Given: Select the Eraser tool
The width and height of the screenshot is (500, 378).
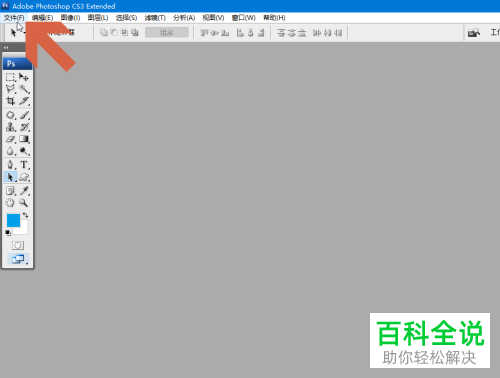Looking at the screenshot, I should [10, 139].
